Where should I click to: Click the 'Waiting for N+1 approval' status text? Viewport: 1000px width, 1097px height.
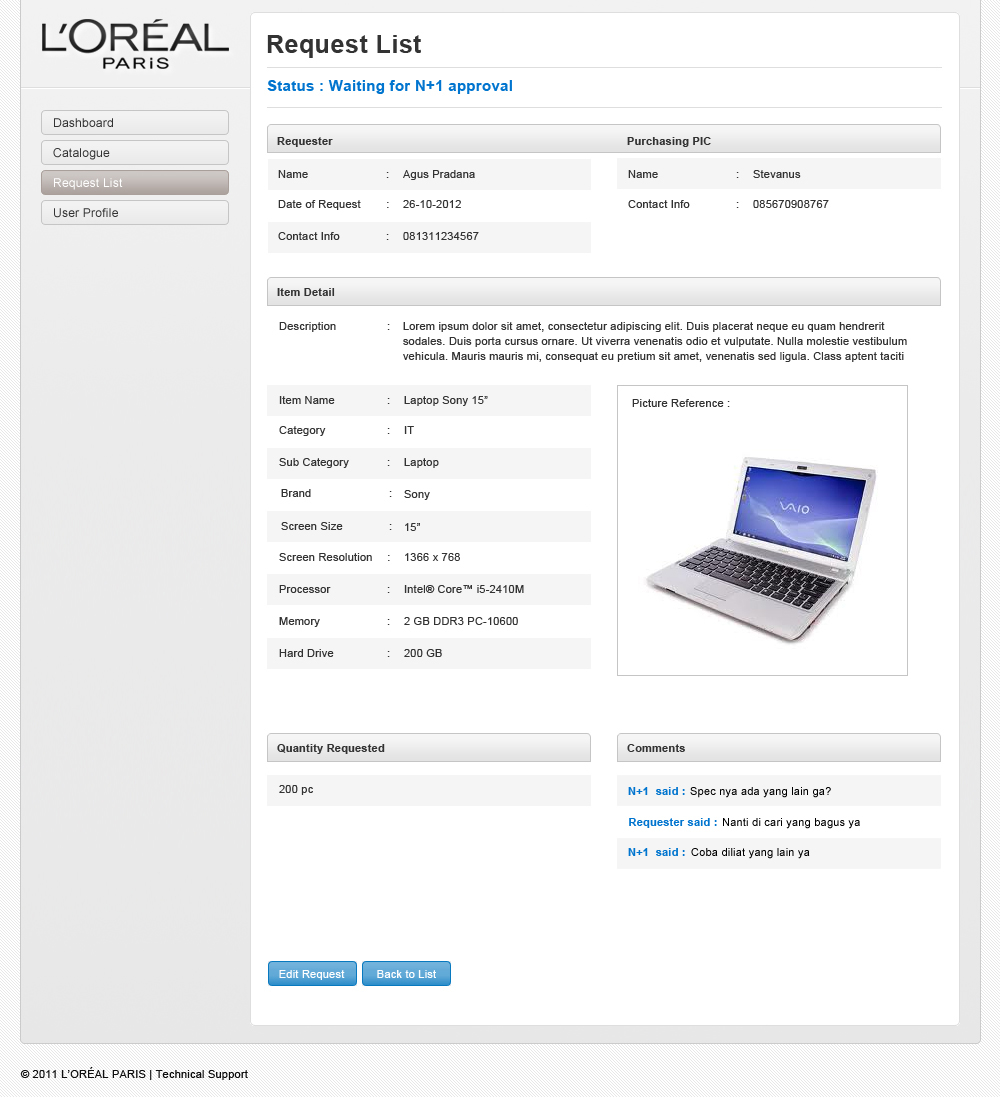click(390, 86)
